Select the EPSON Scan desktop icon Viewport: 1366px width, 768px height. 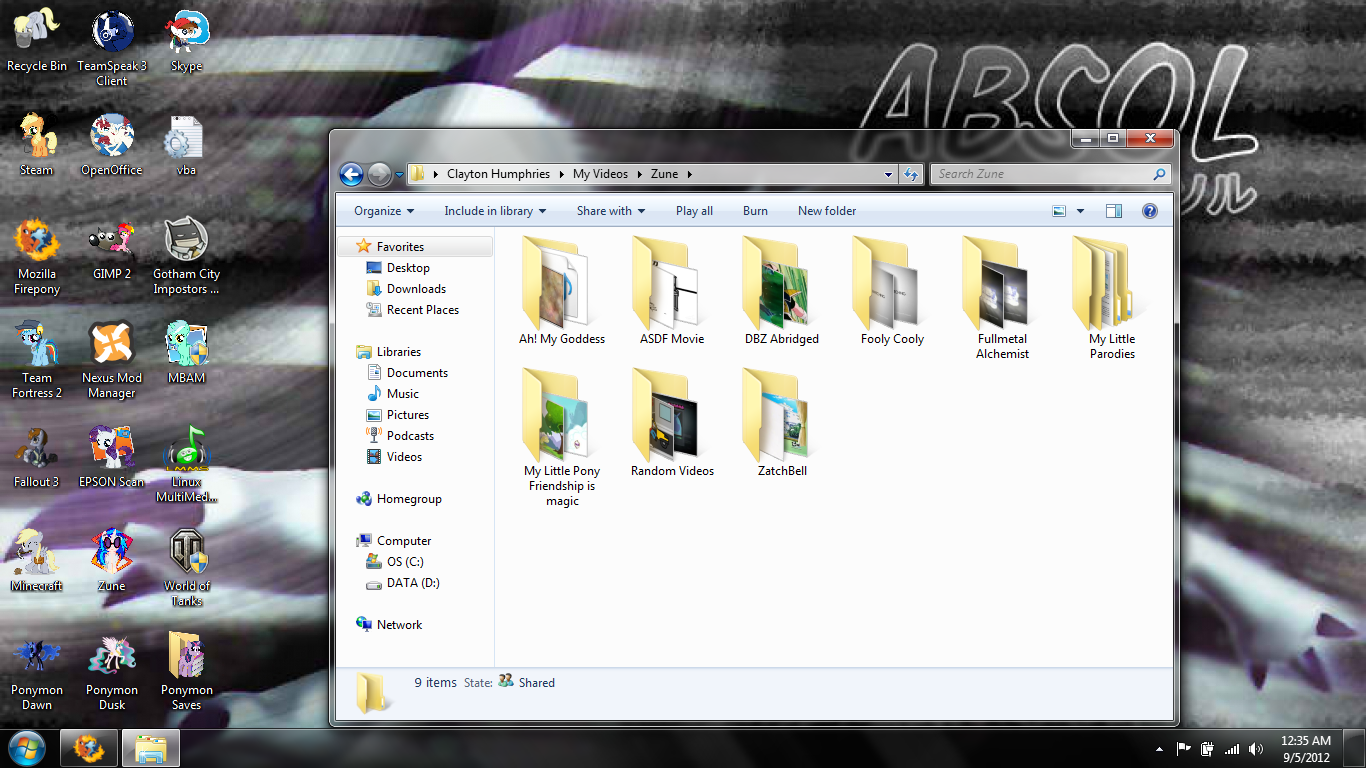[112, 456]
